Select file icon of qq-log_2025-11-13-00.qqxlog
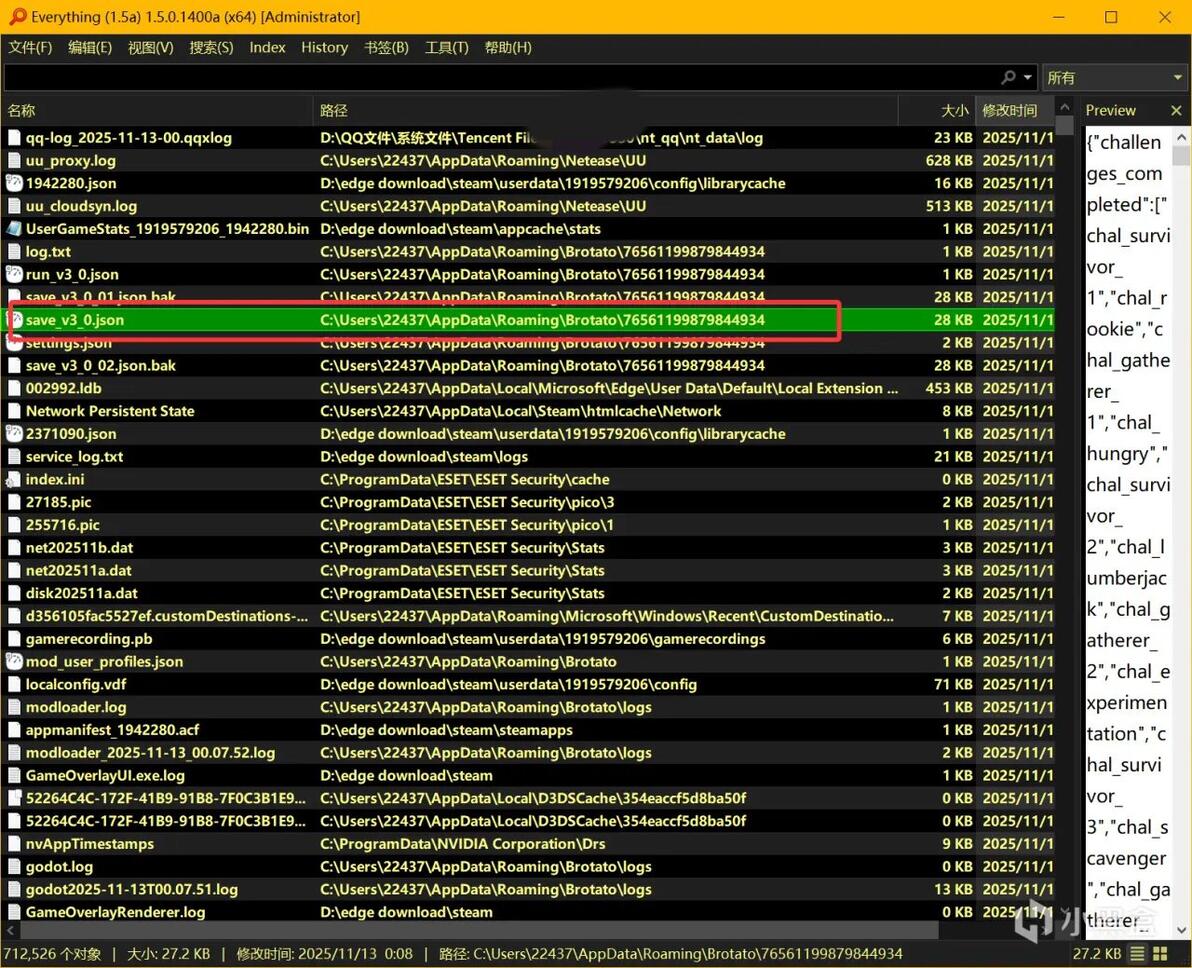 (14, 138)
